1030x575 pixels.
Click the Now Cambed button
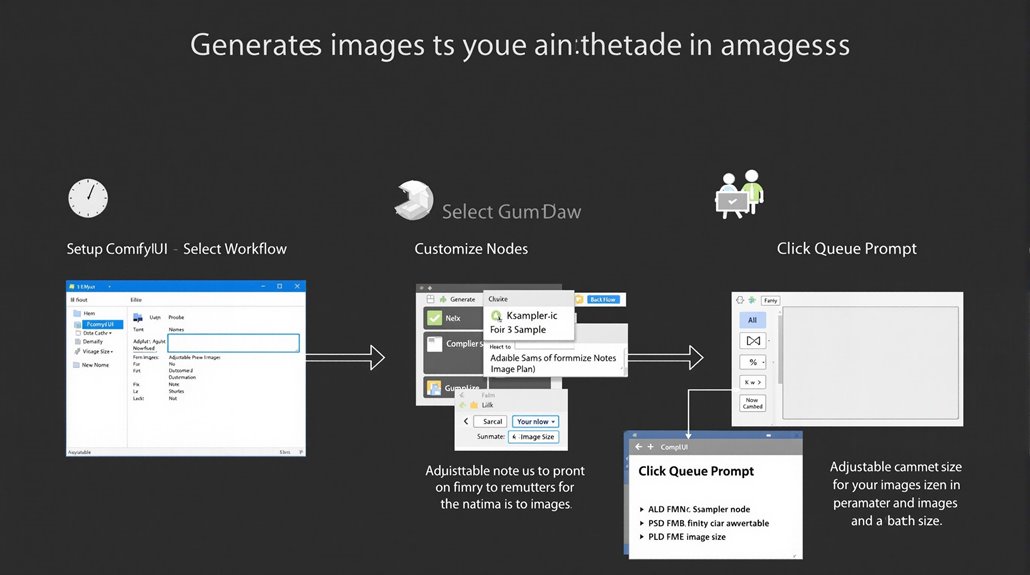[753, 403]
